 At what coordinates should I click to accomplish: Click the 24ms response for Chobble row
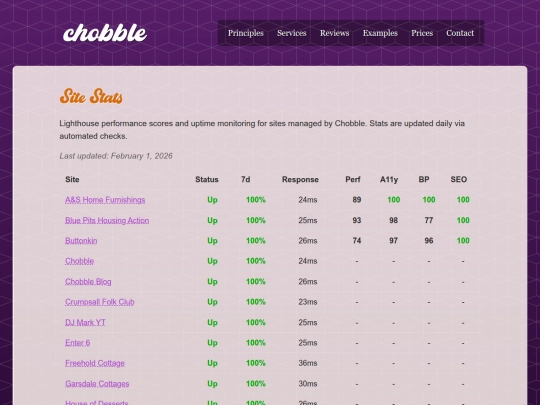click(x=308, y=261)
